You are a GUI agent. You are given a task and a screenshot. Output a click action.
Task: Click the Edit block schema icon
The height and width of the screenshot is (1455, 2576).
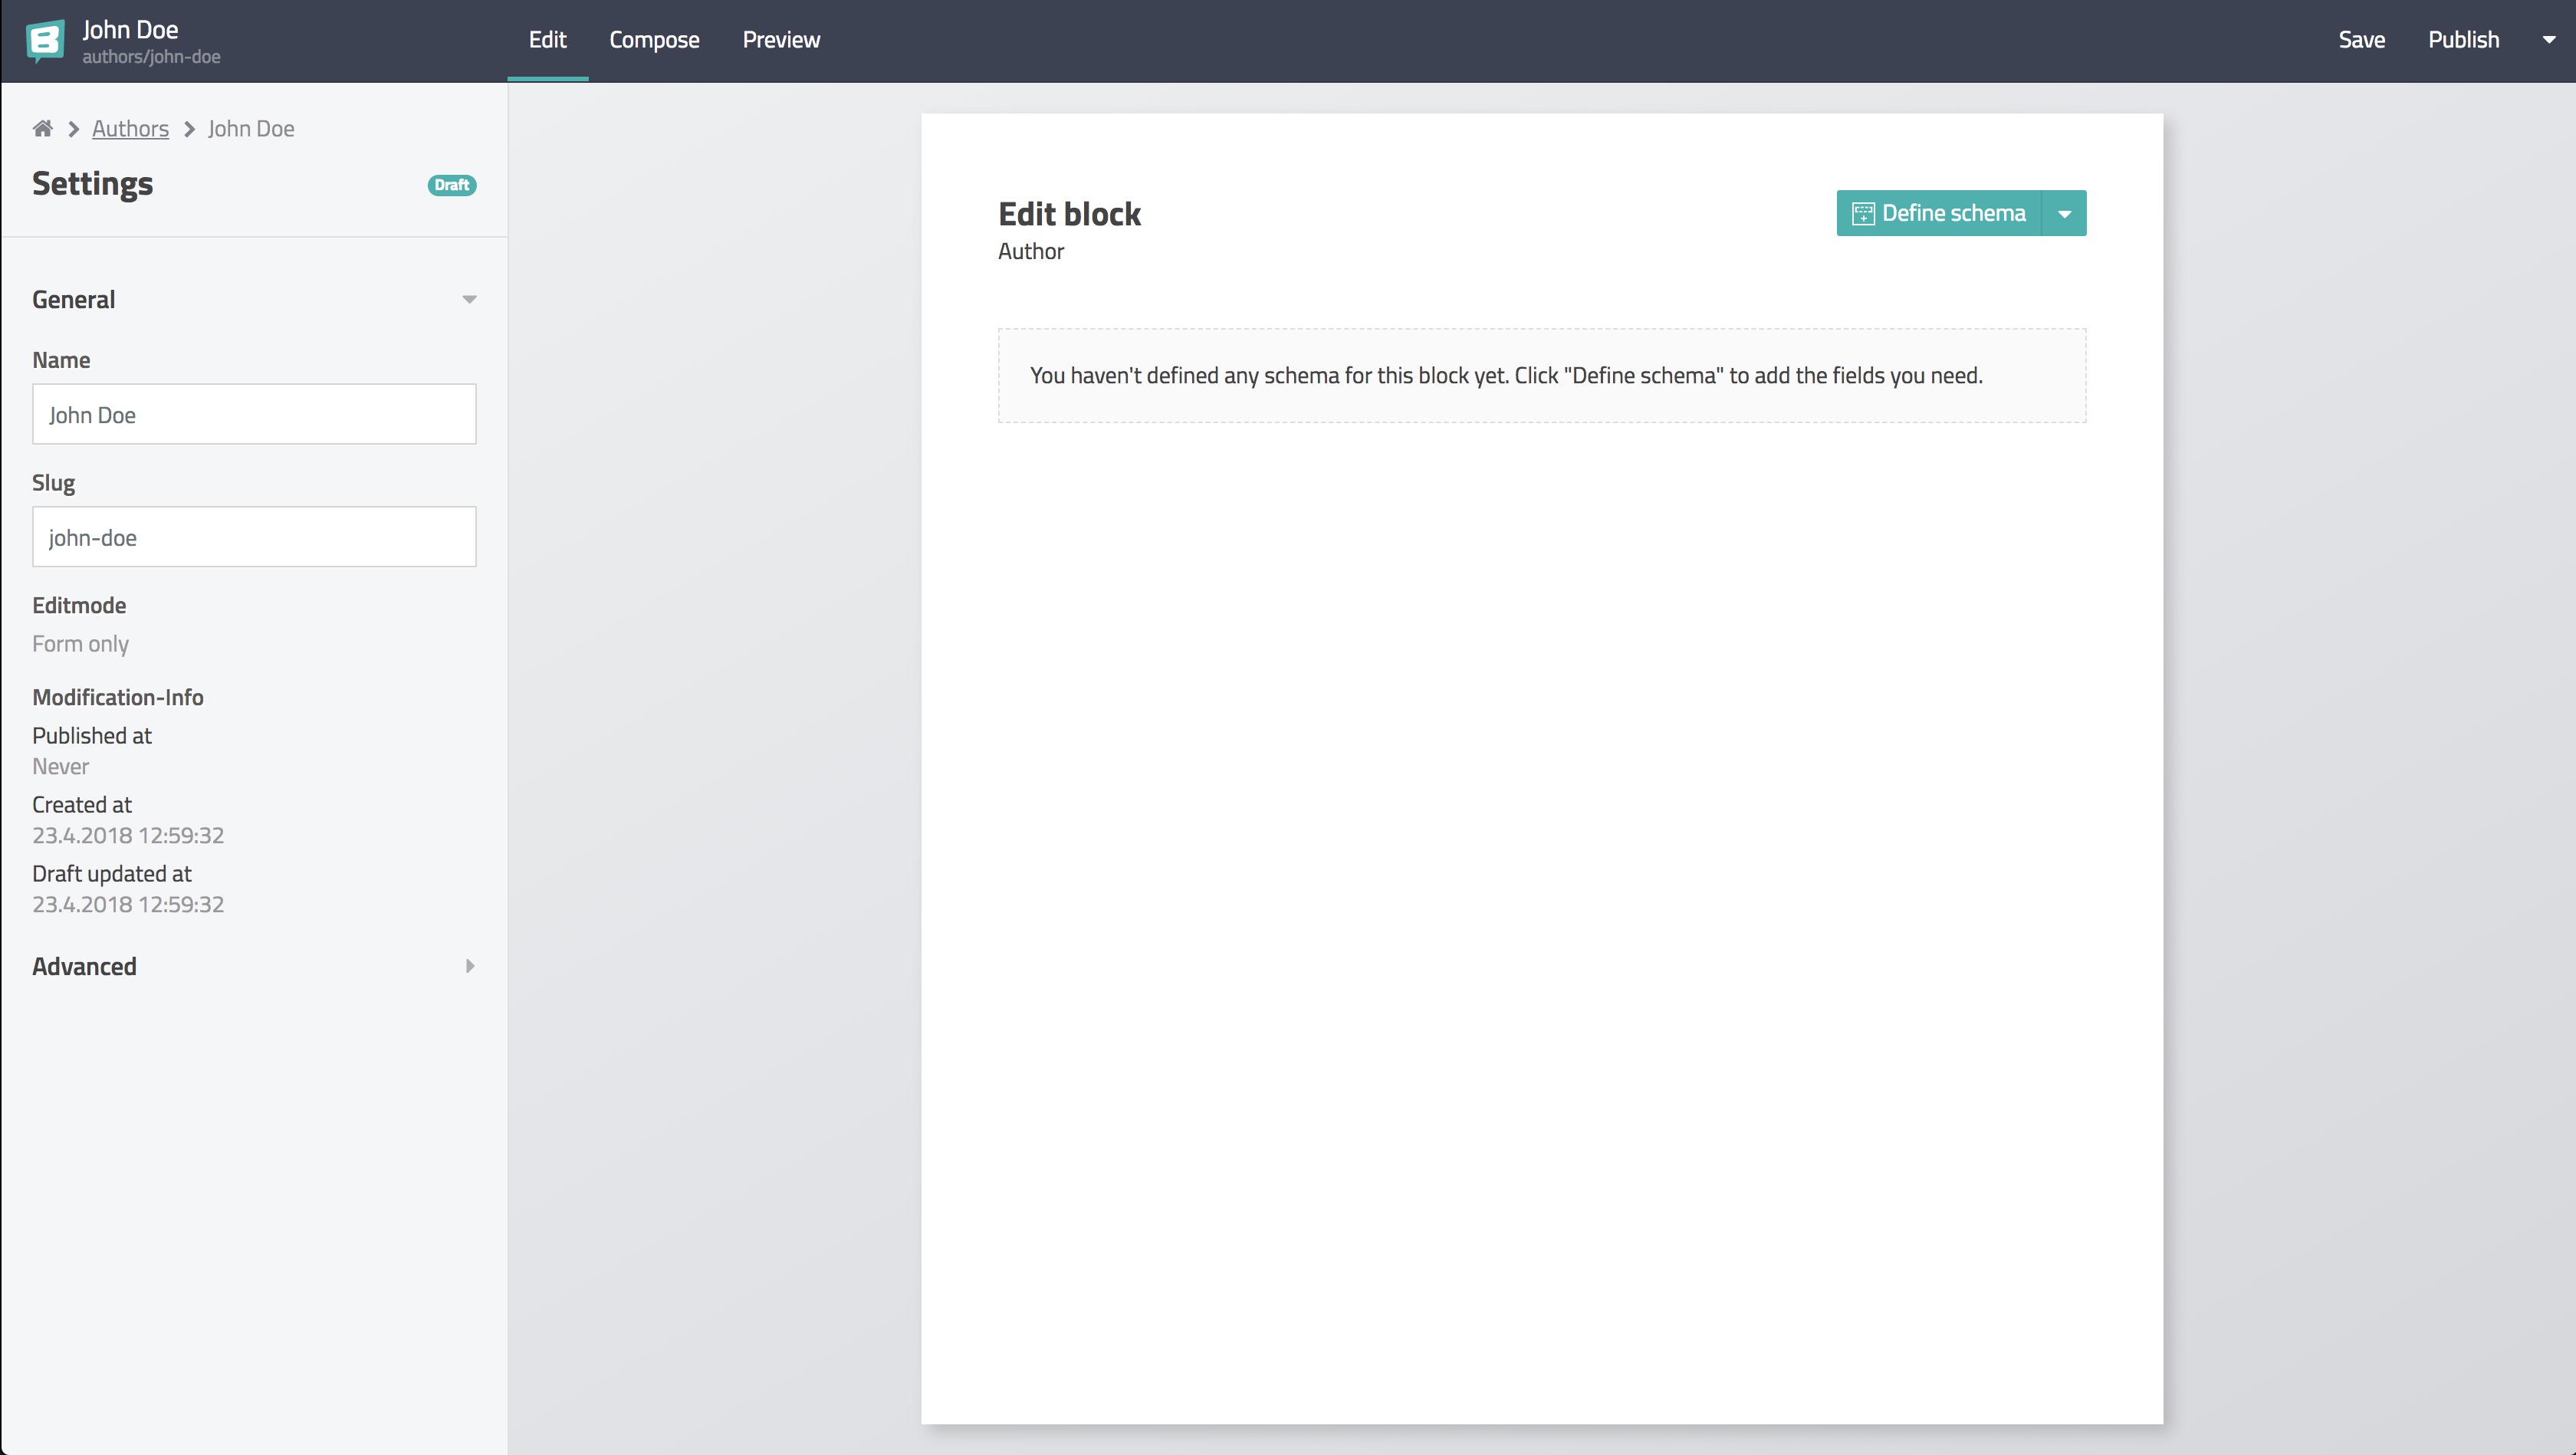tap(1863, 212)
